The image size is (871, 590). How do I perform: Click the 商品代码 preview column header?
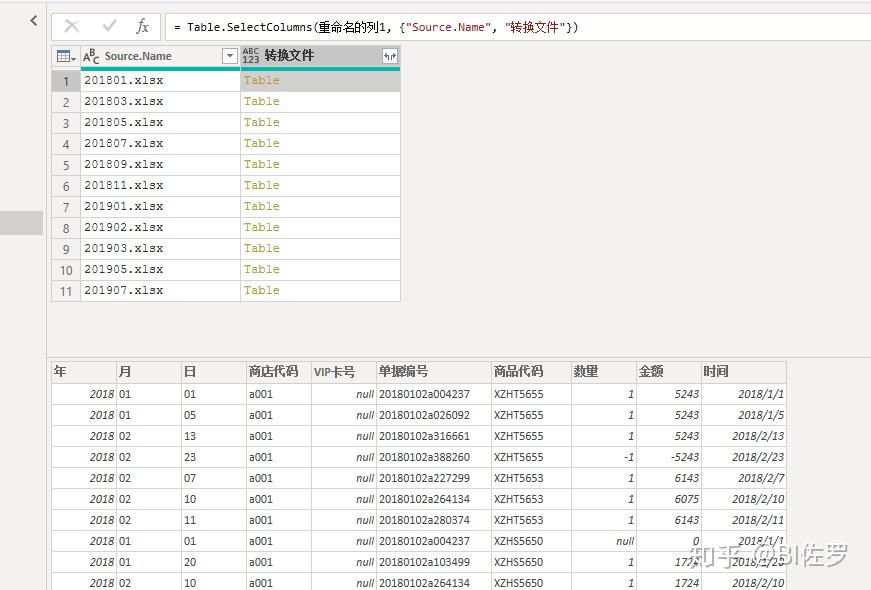pyautogui.click(x=518, y=372)
